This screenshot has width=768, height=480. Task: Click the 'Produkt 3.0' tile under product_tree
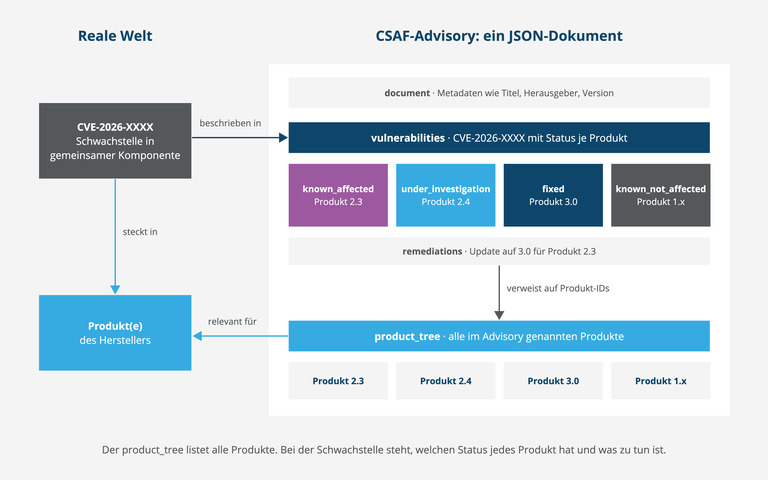click(553, 381)
